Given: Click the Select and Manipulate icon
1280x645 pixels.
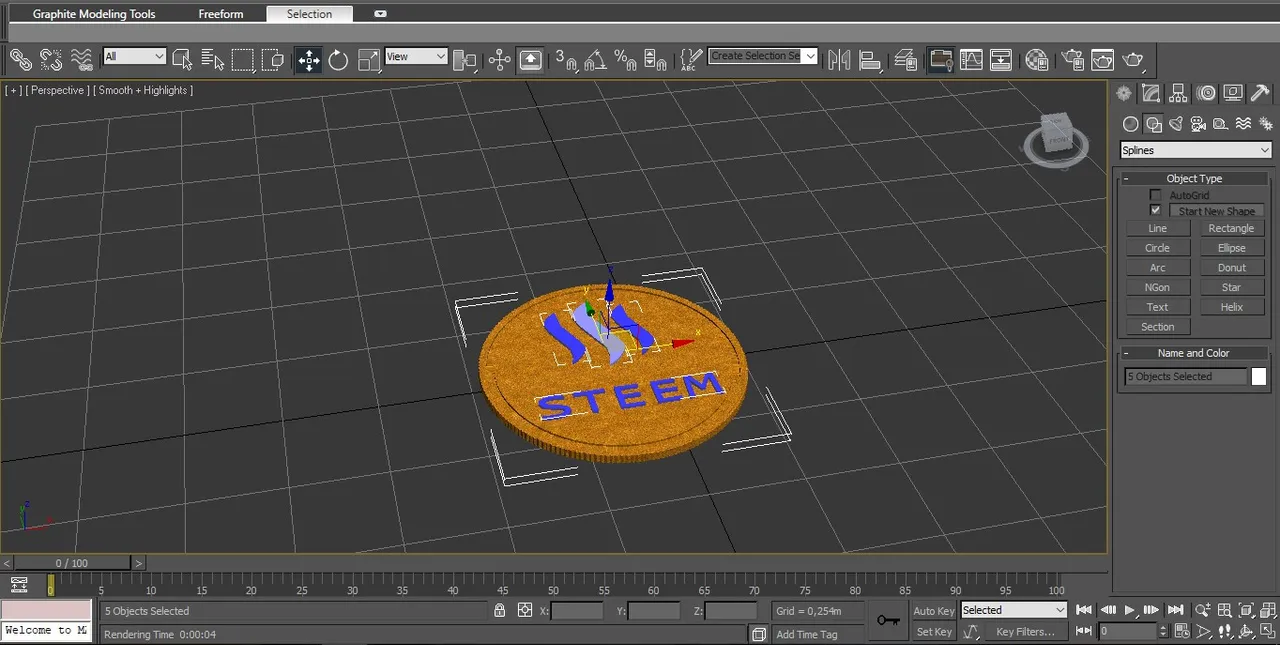Looking at the screenshot, I should [499, 60].
